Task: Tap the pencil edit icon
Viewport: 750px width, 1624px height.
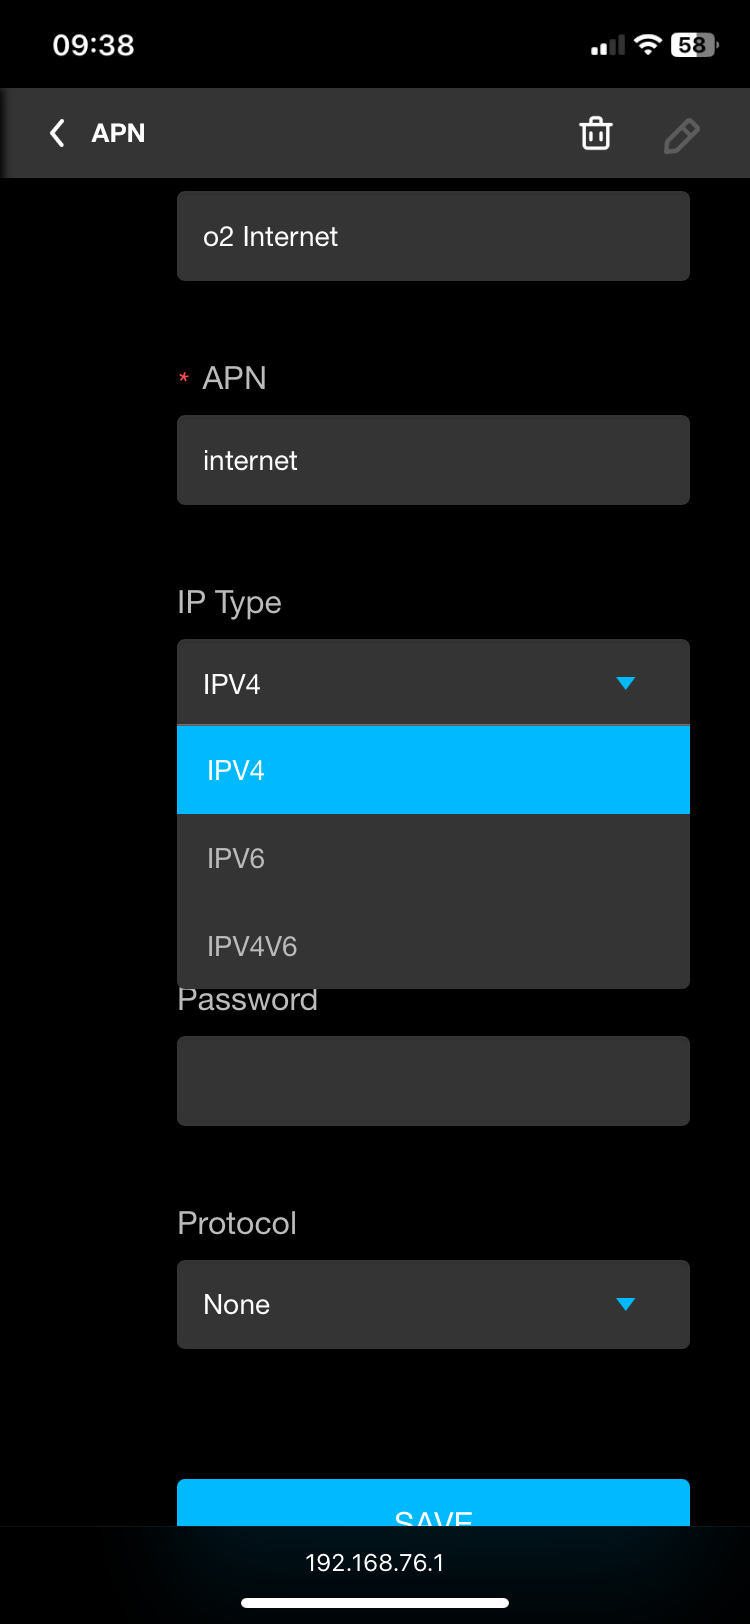Action: (x=681, y=135)
